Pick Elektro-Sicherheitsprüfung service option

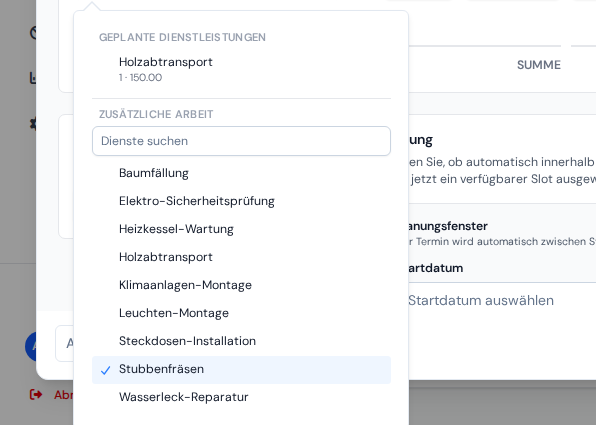[241, 201]
